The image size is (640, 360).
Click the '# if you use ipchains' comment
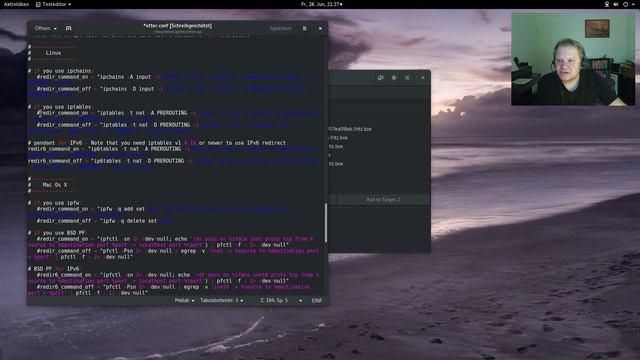(60, 71)
